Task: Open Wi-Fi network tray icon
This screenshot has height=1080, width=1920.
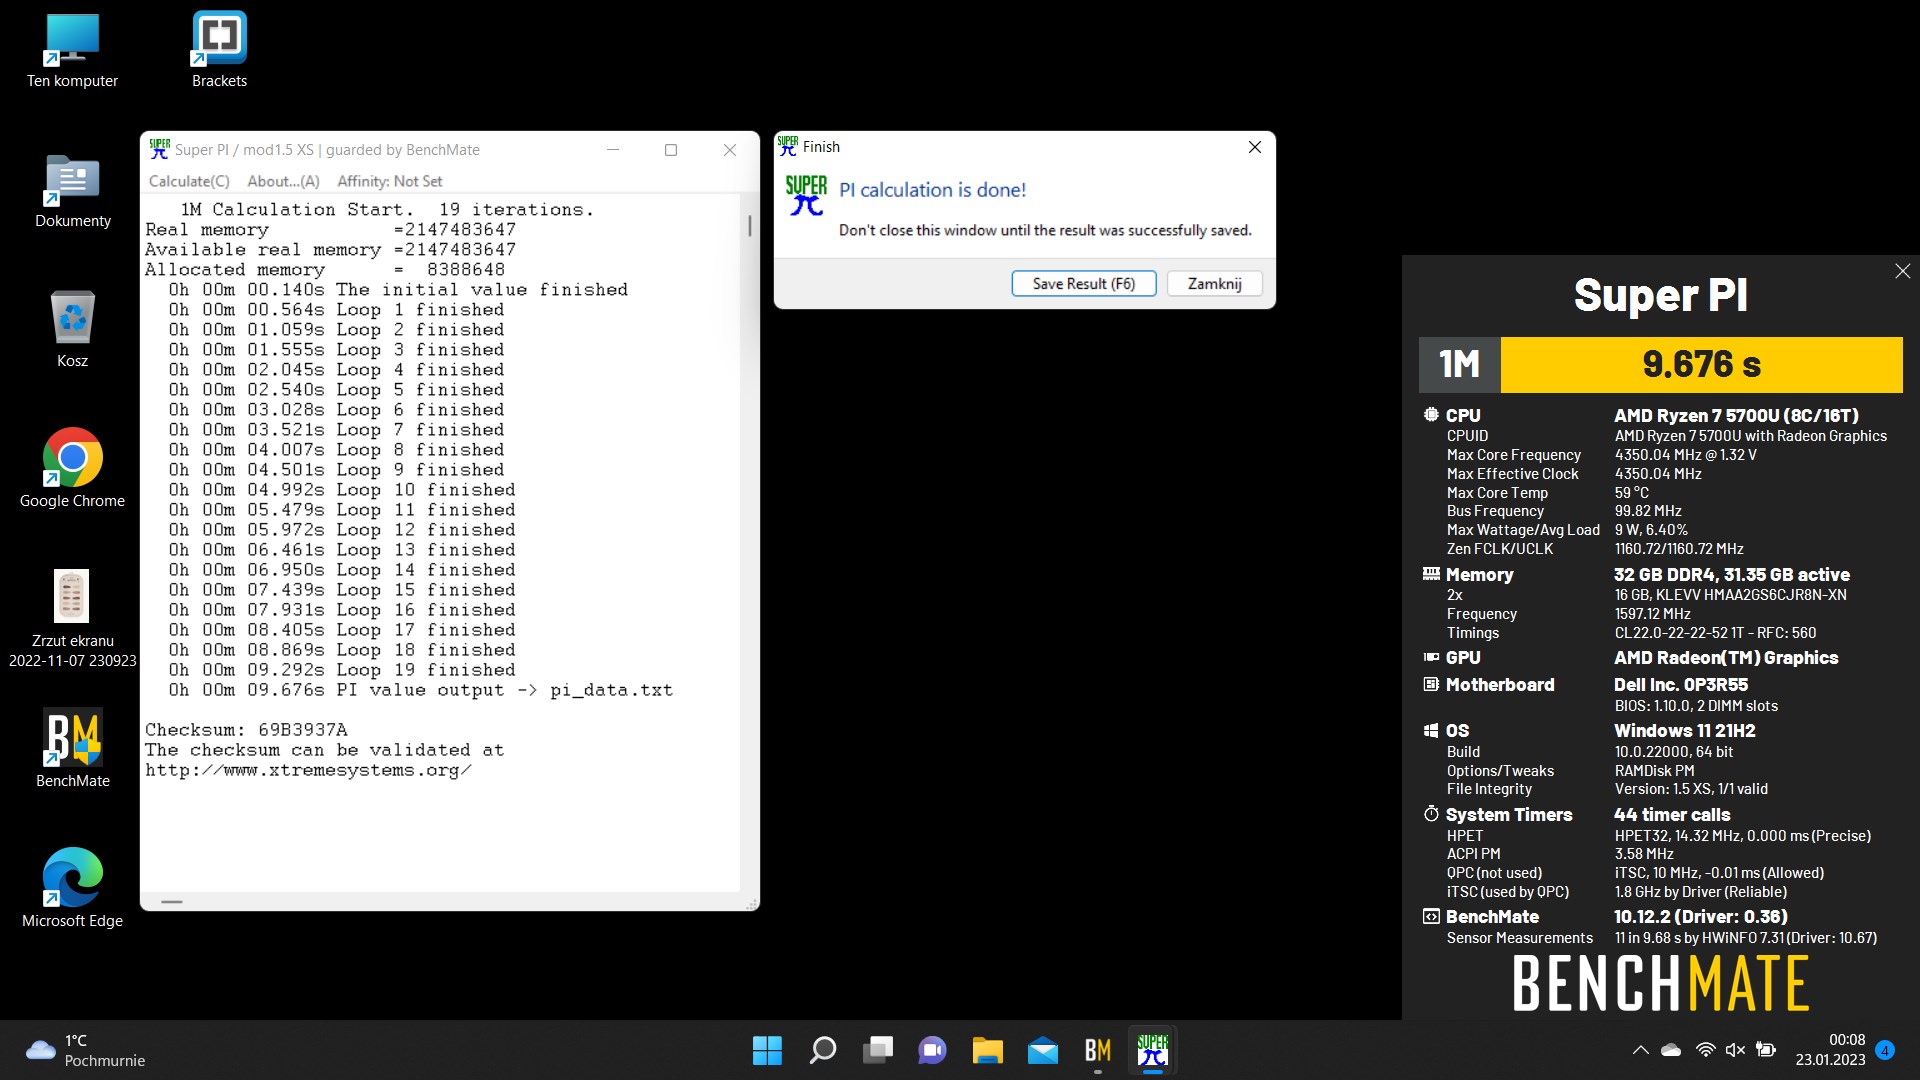Action: coord(1705,1050)
